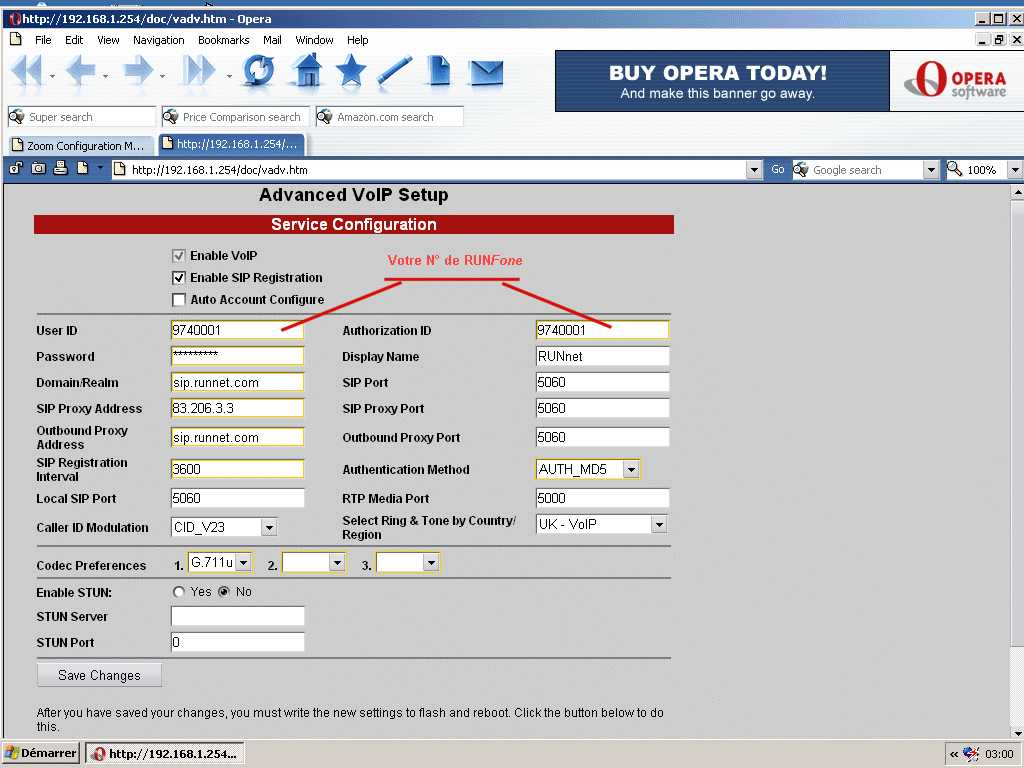Go back with the Back arrow icon
Viewport: 1024px width, 768px height.
80,71
